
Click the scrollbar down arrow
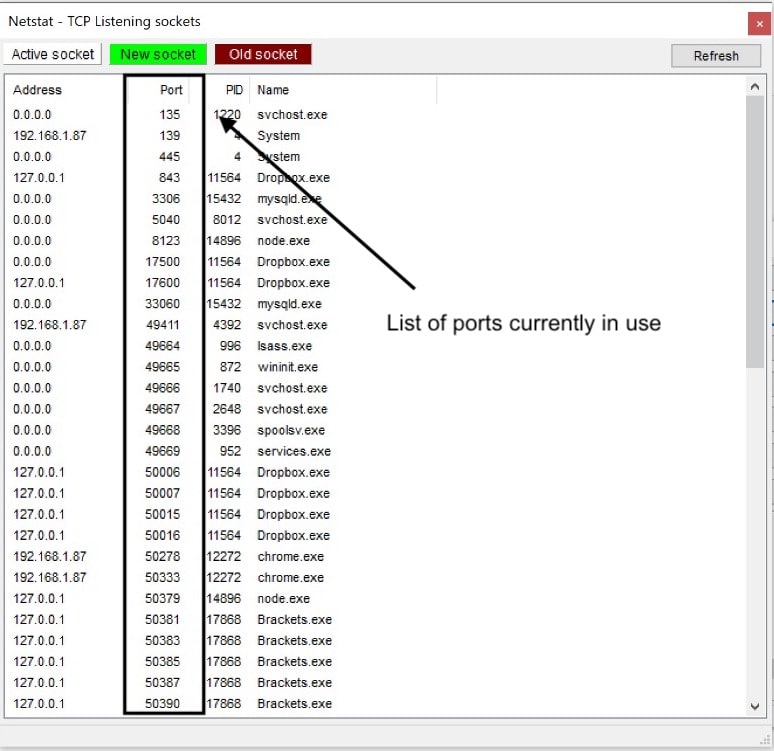[x=754, y=706]
